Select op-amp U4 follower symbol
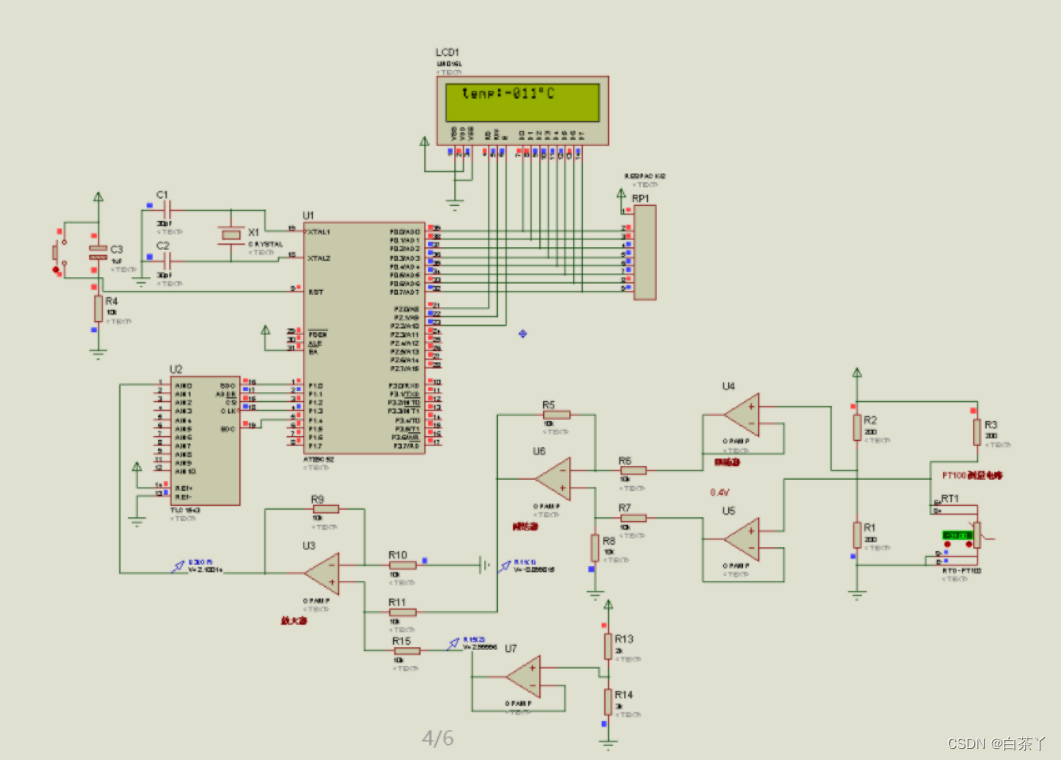Viewport: 1061px width, 760px height. tap(742, 414)
